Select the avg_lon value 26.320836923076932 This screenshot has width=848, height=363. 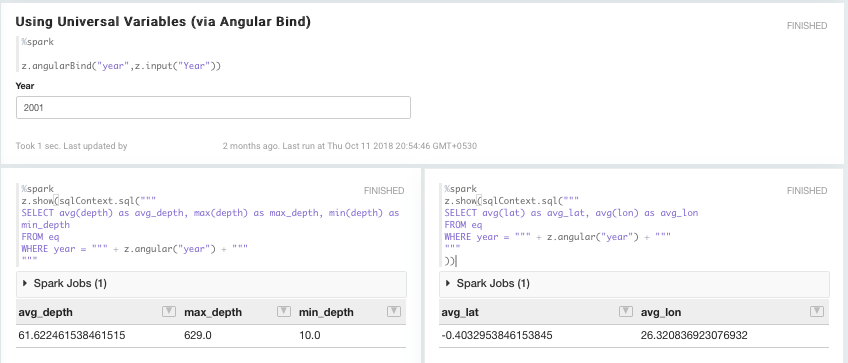coord(694,335)
